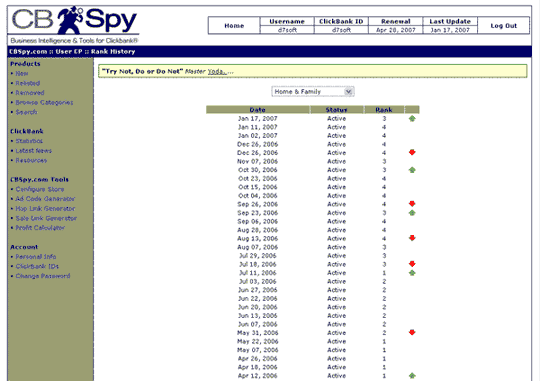
Task: Click the Date column header
Action: [257, 110]
